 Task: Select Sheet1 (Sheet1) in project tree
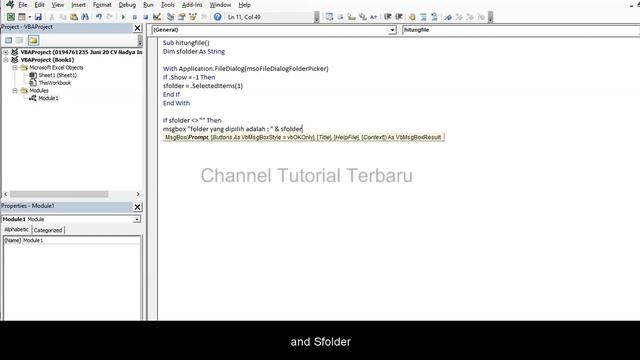coord(57,76)
